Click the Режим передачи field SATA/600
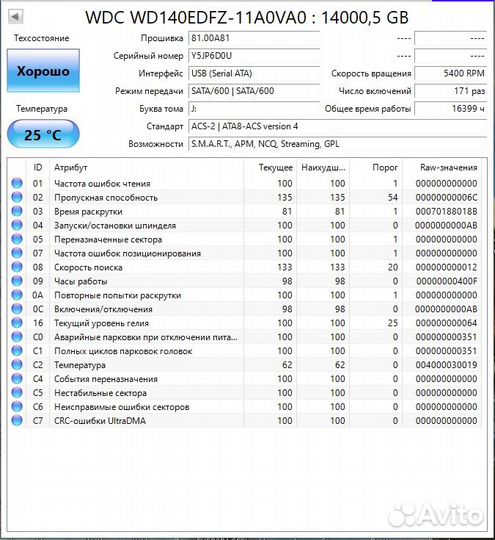Image resolution: width=495 pixels, height=540 pixels. tap(254, 91)
